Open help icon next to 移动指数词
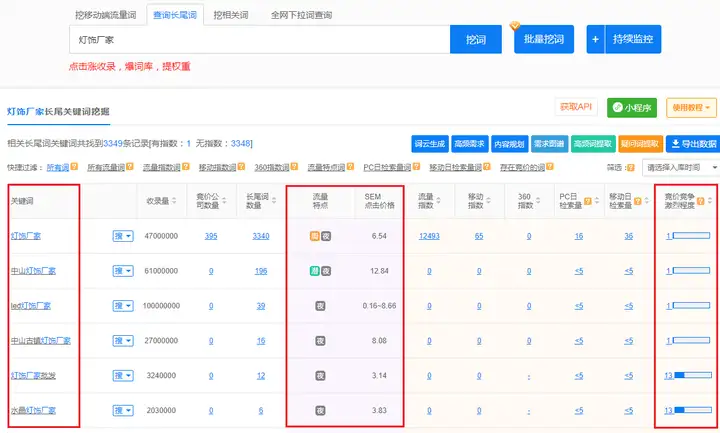Image resolution: width=720 pixels, height=433 pixels. pos(242,167)
